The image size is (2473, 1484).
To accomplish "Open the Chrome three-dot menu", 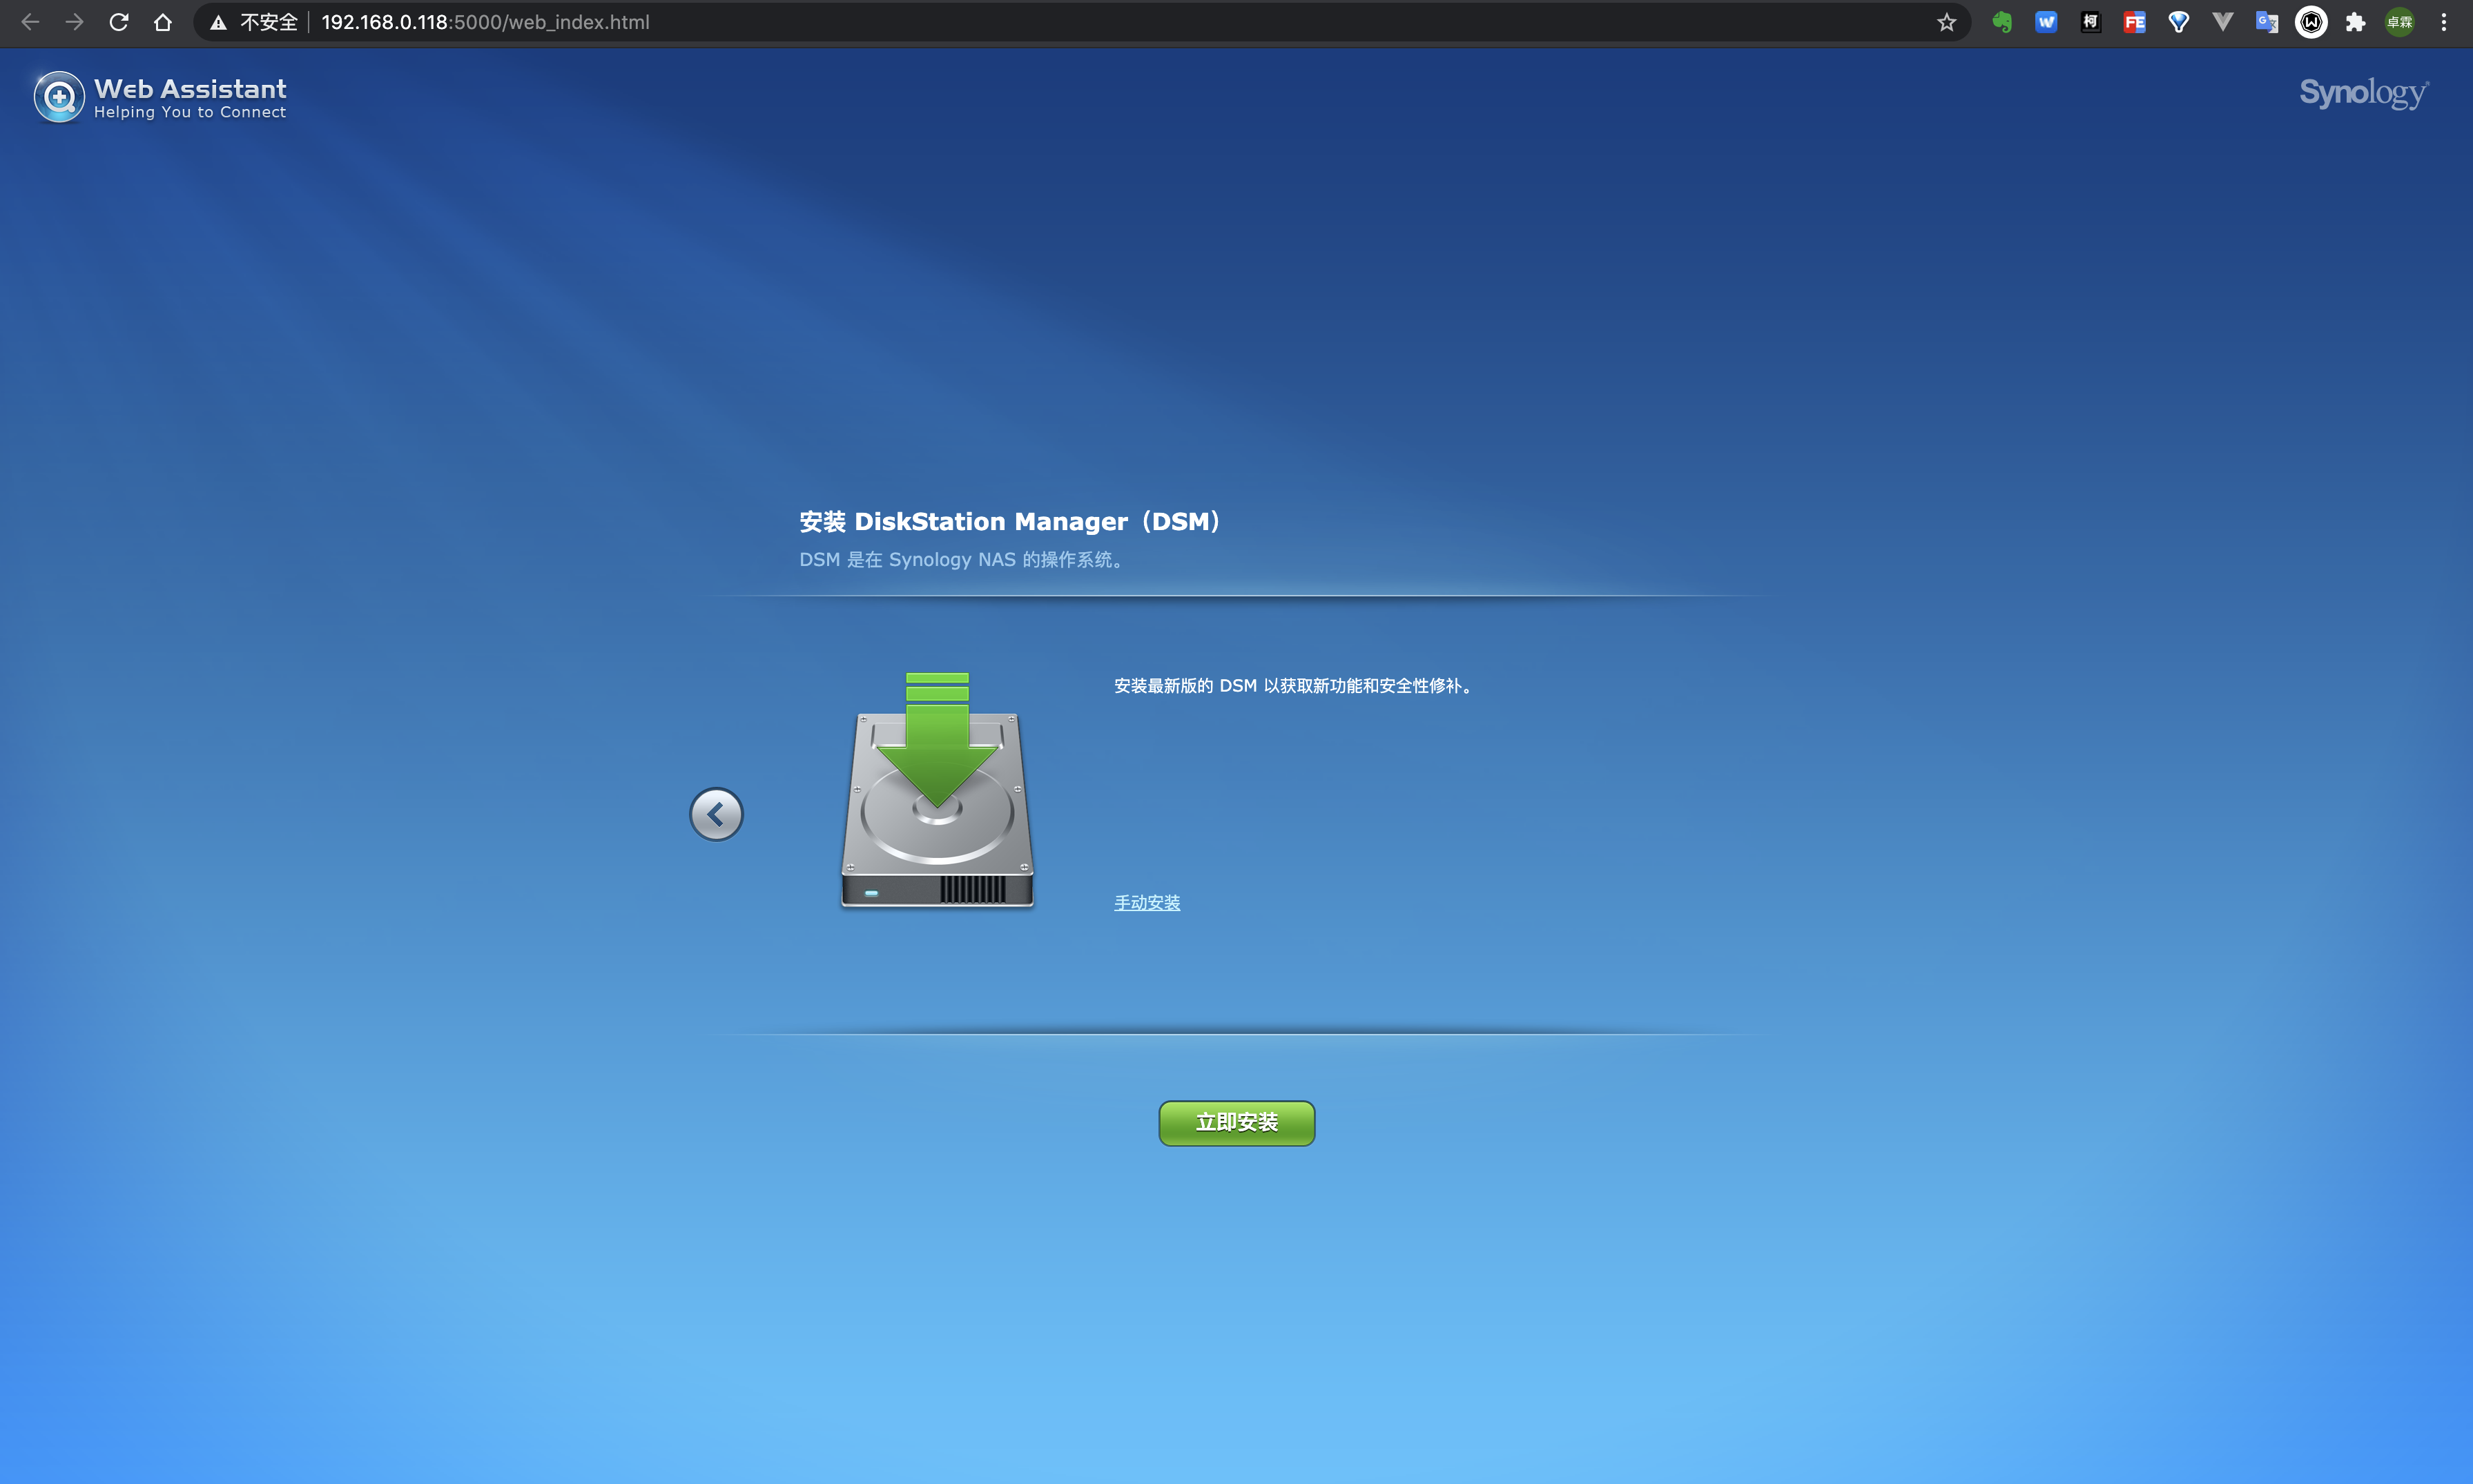I will pos(2444,22).
